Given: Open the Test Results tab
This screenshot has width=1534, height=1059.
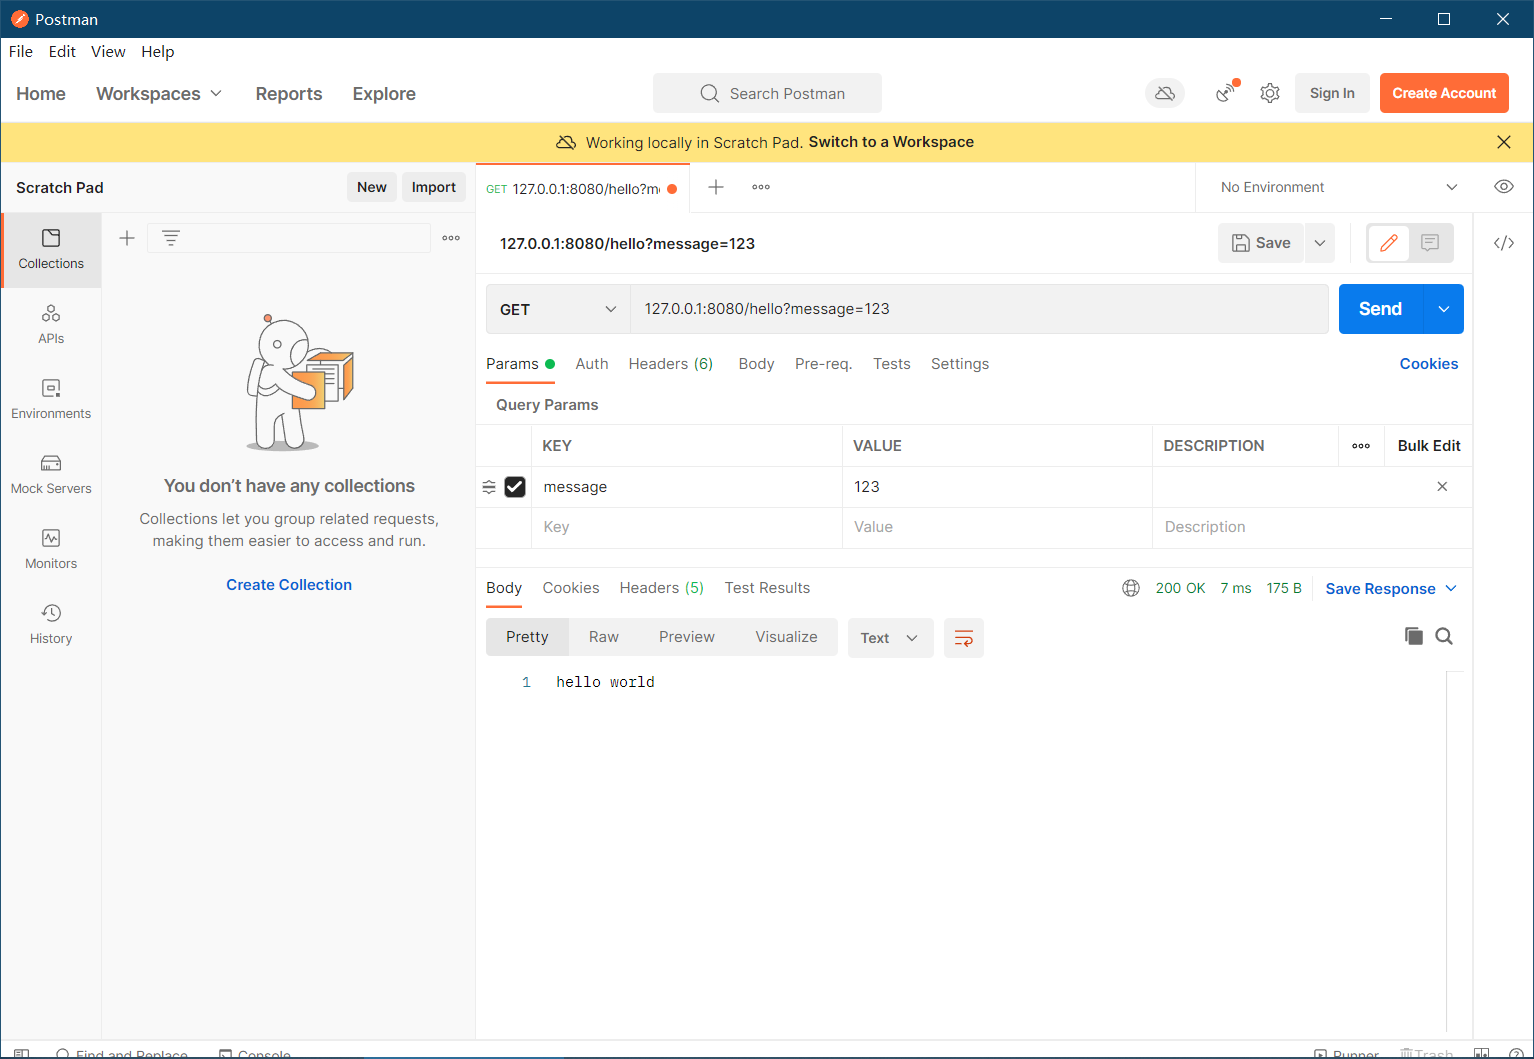Looking at the screenshot, I should [768, 588].
